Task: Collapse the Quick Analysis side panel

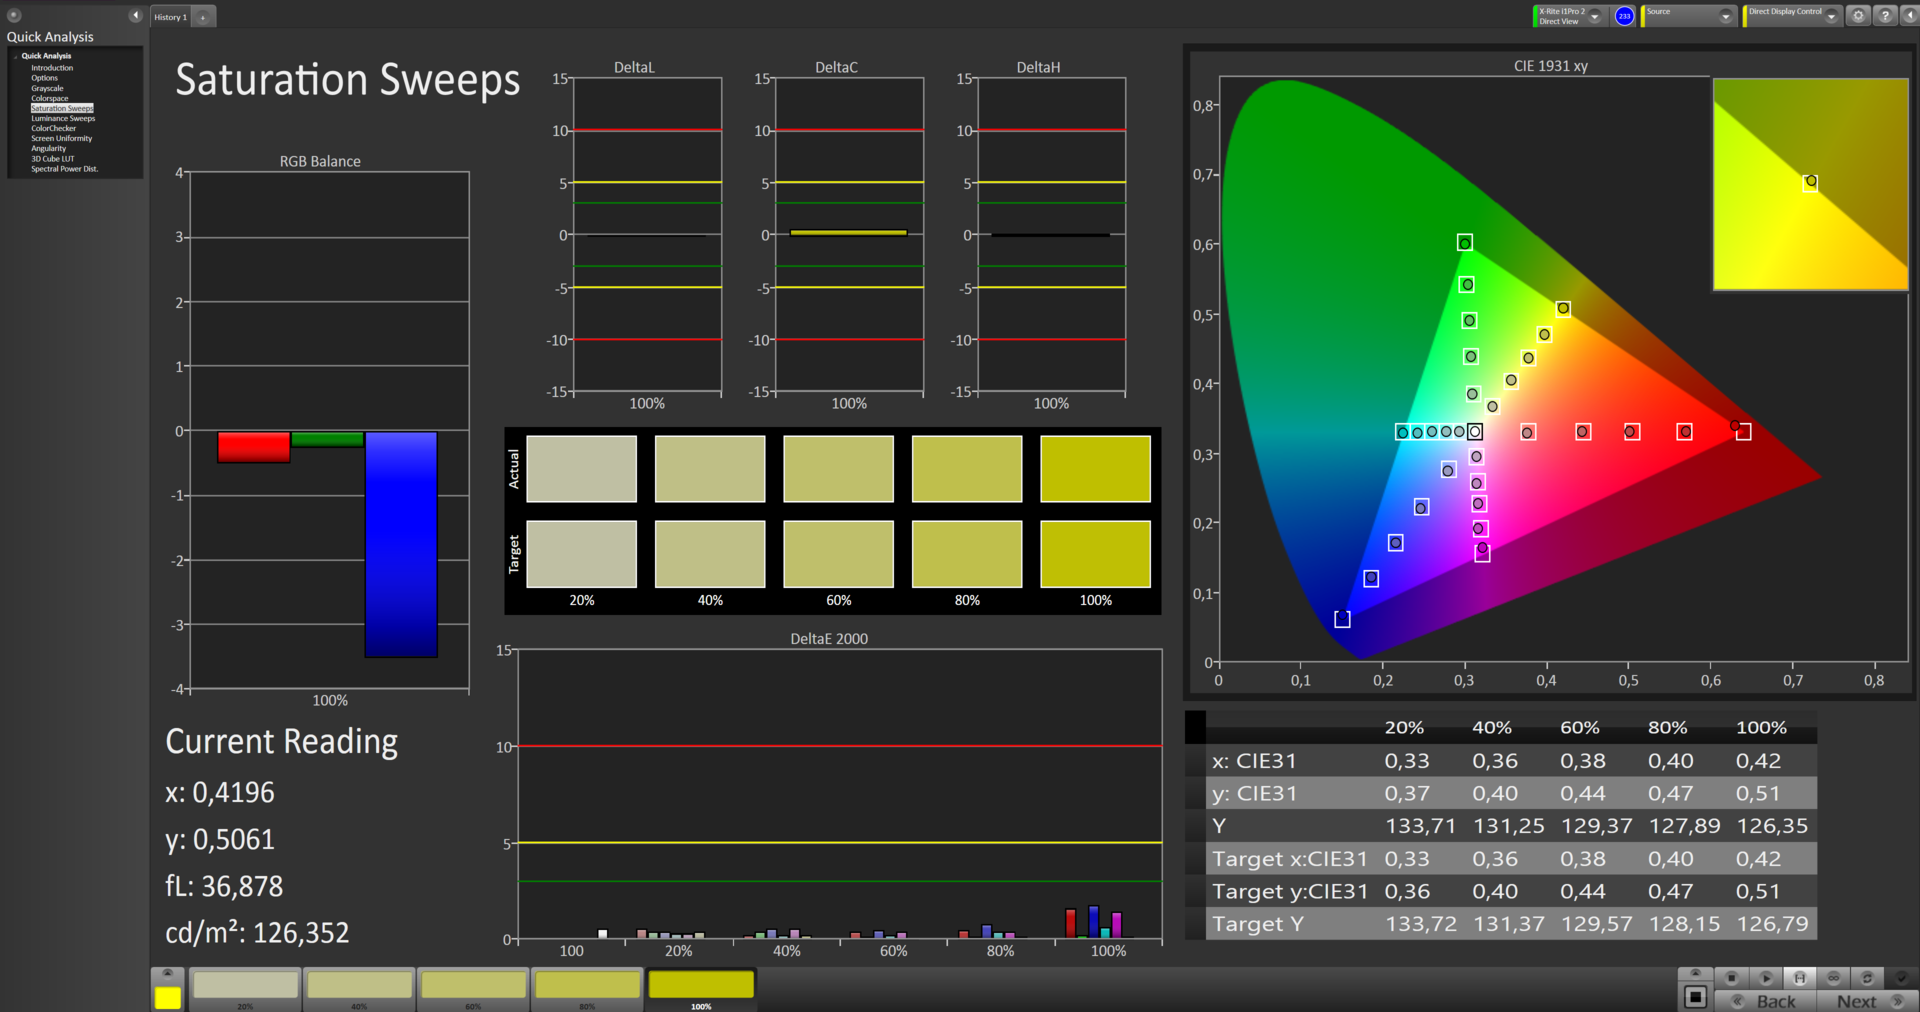Action: (135, 15)
